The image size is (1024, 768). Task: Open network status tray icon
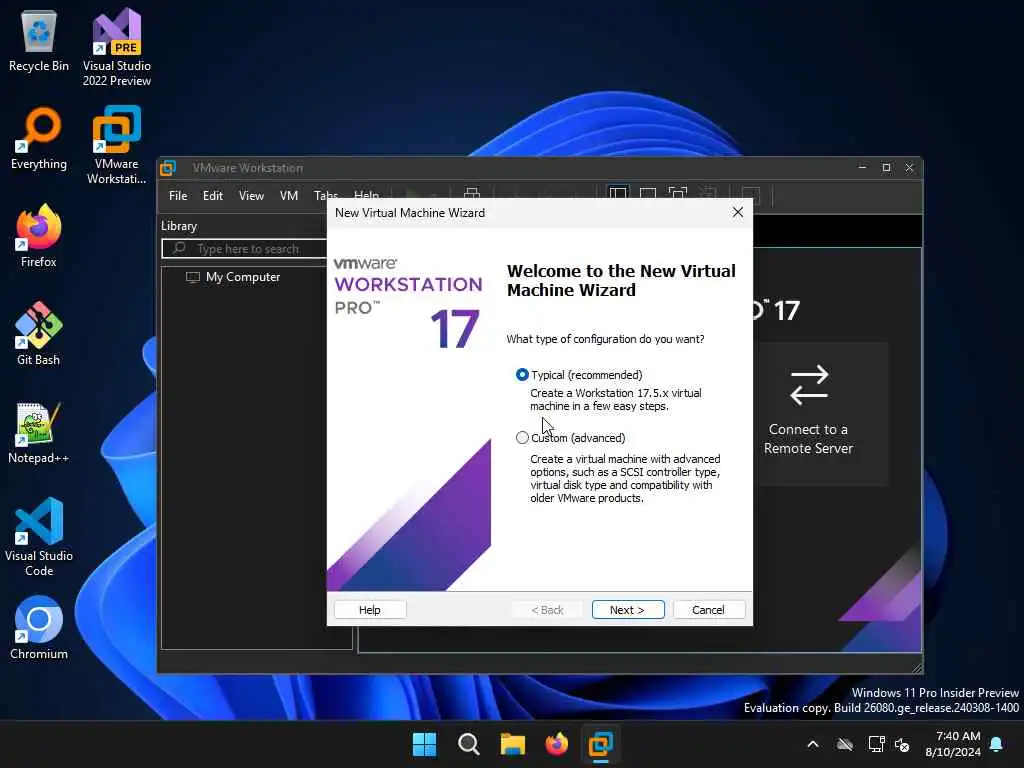876,744
